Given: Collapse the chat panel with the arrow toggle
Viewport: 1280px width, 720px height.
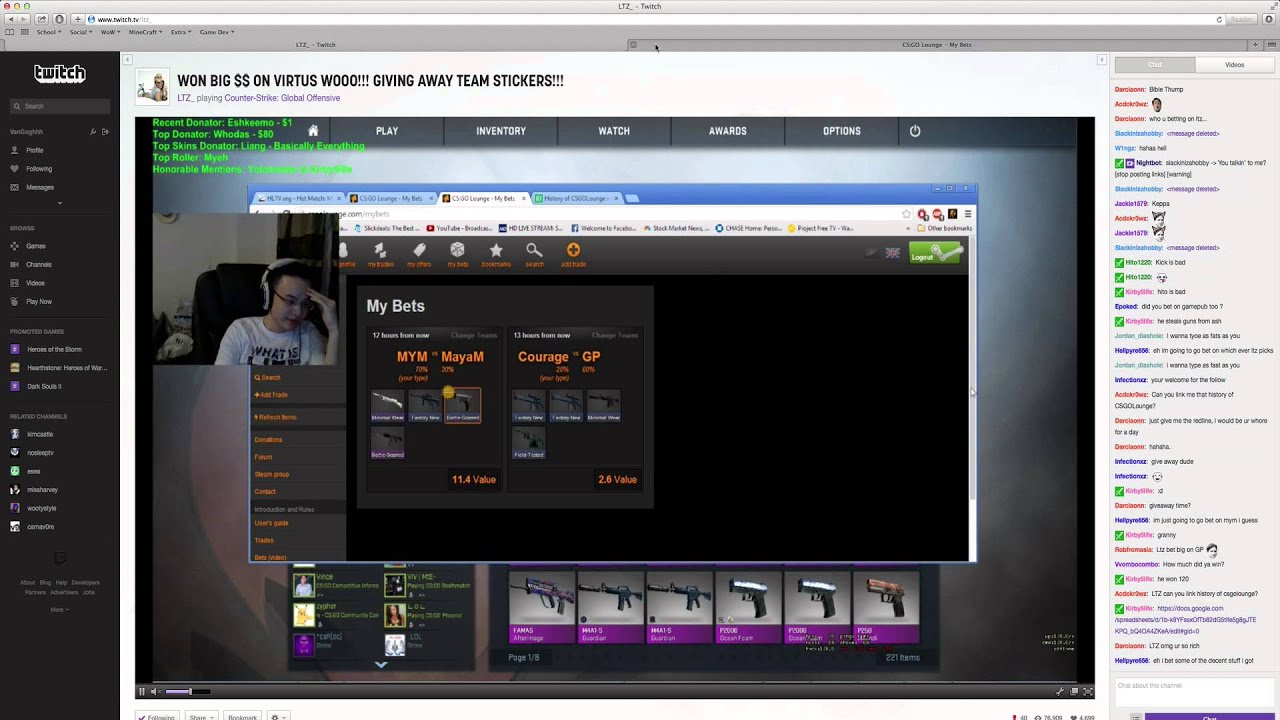Looking at the screenshot, I should pyautogui.click(x=1101, y=60).
